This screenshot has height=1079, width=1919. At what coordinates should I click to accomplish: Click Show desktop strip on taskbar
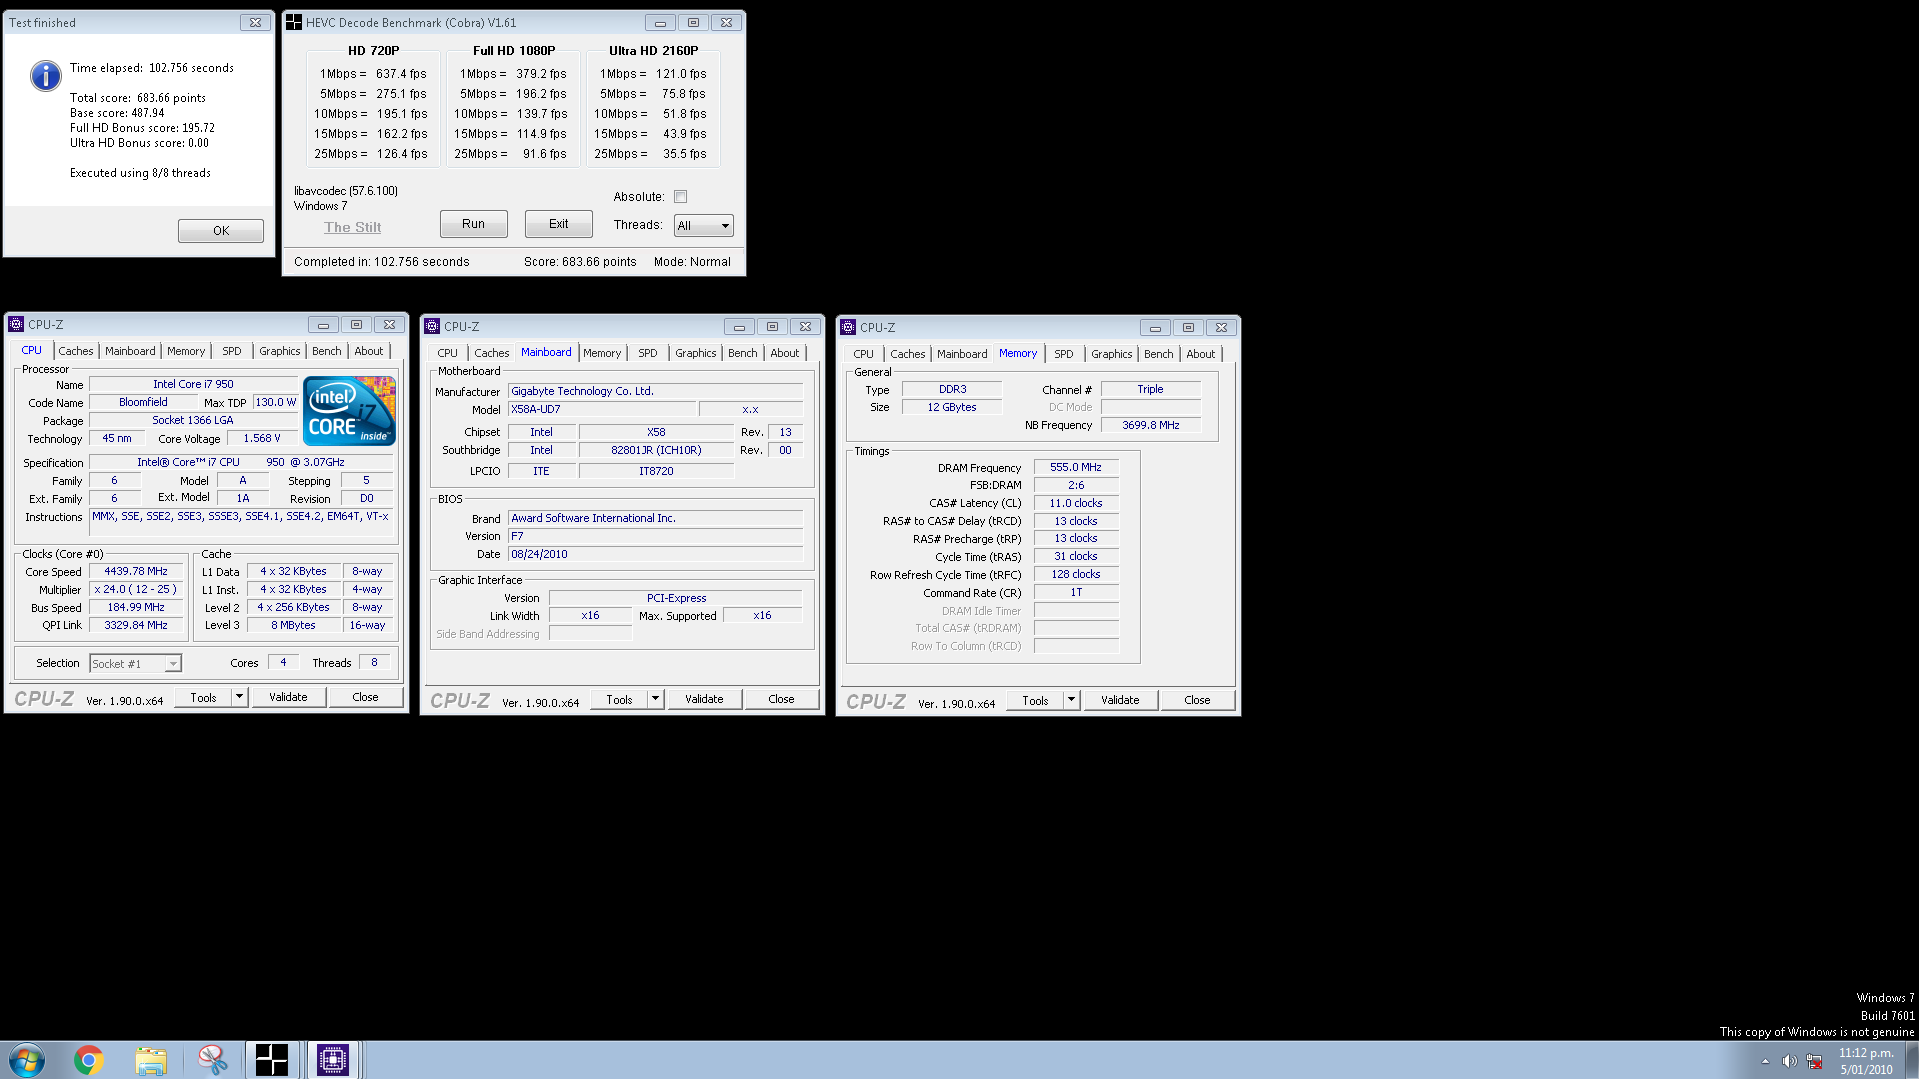tap(1912, 1060)
